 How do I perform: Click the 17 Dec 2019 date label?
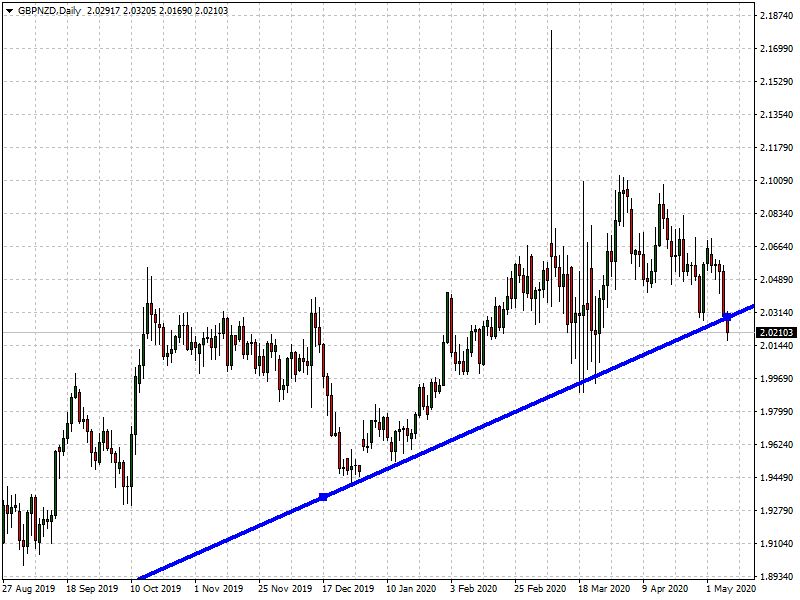click(348, 588)
